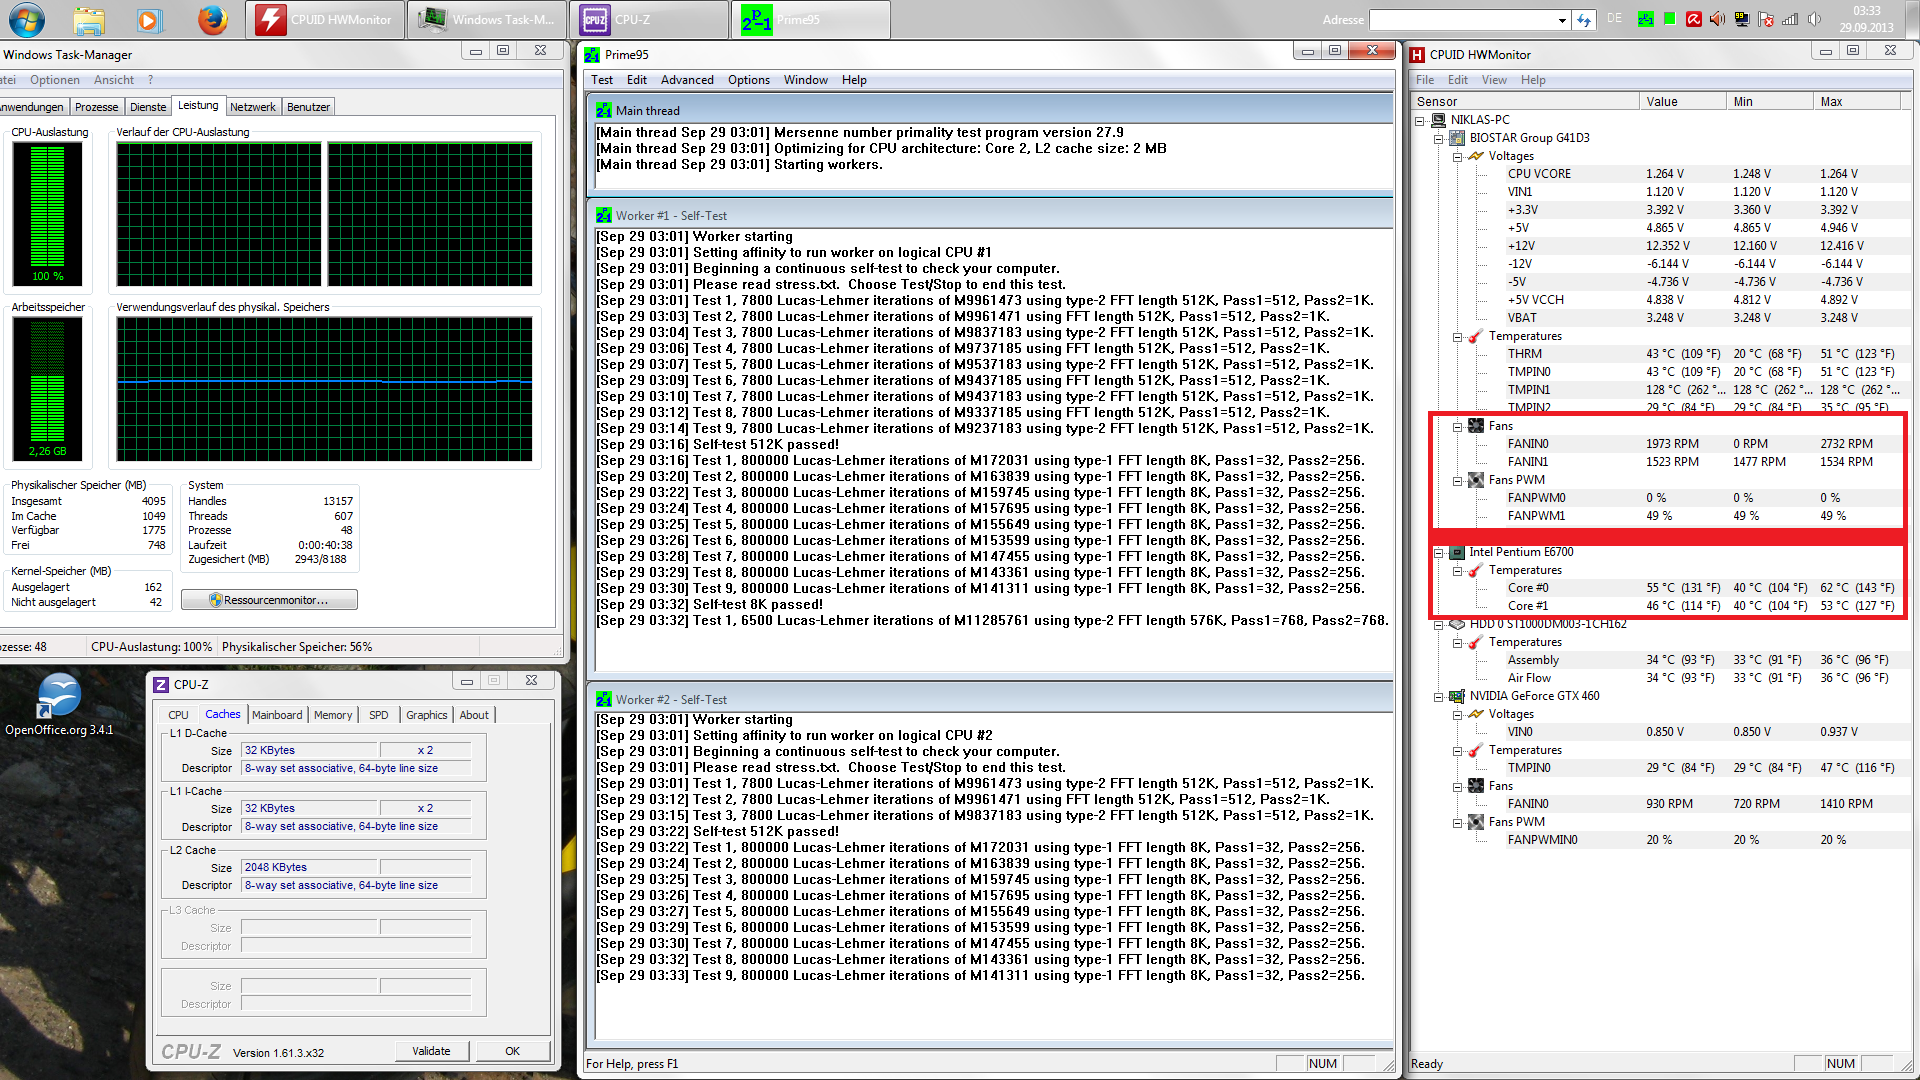The width and height of the screenshot is (1920, 1080).
Task: Switch to SPD tab in CPU-Z
Action: pyautogui.click(x=378, y=715)
